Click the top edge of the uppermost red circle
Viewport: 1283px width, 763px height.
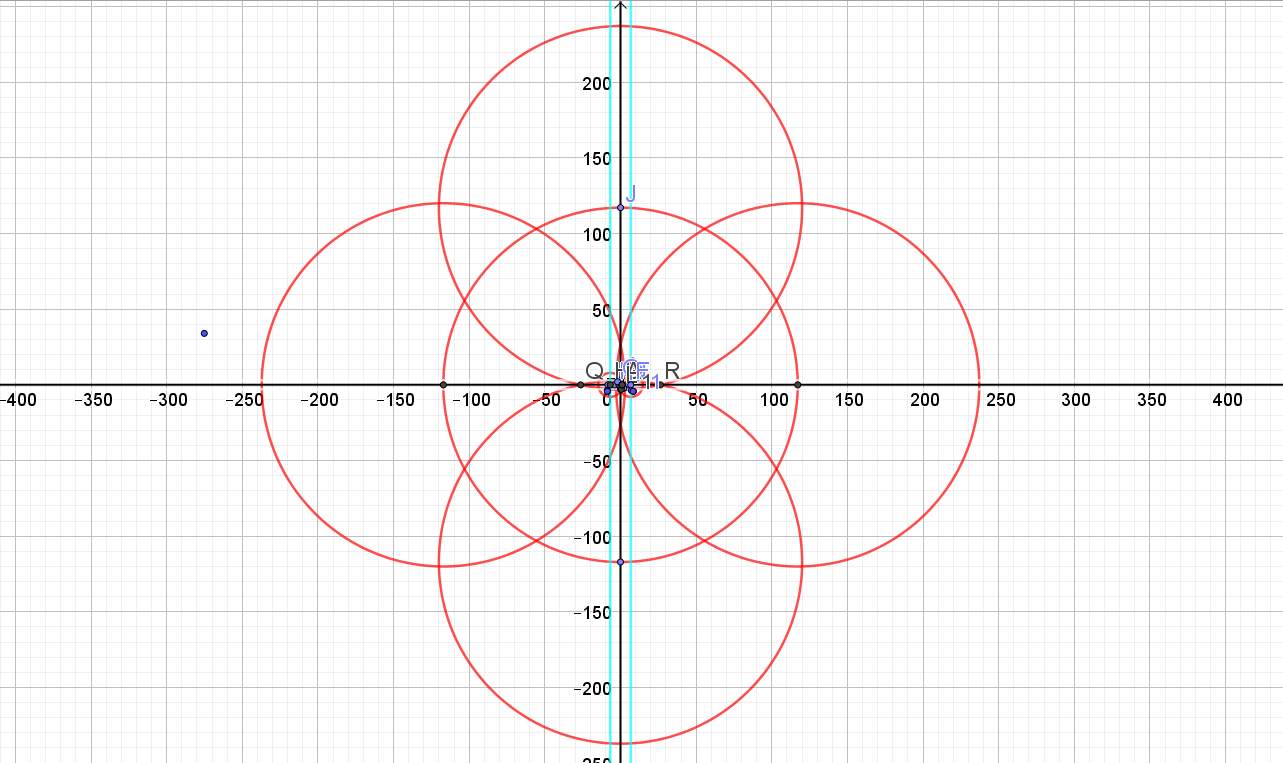coord(620,26)
